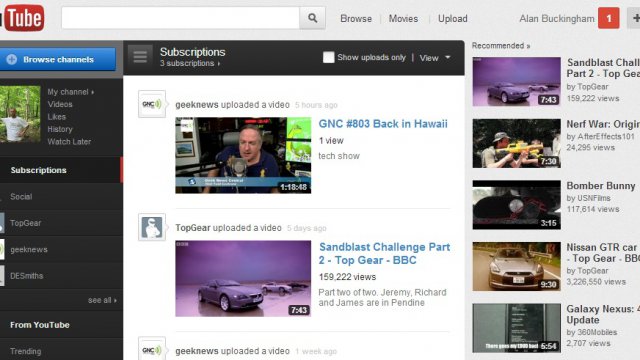Play Sandblast Challenge thumbnail in the feed
The height and width of the screenshot is (360, 640).
click(243, 279)
